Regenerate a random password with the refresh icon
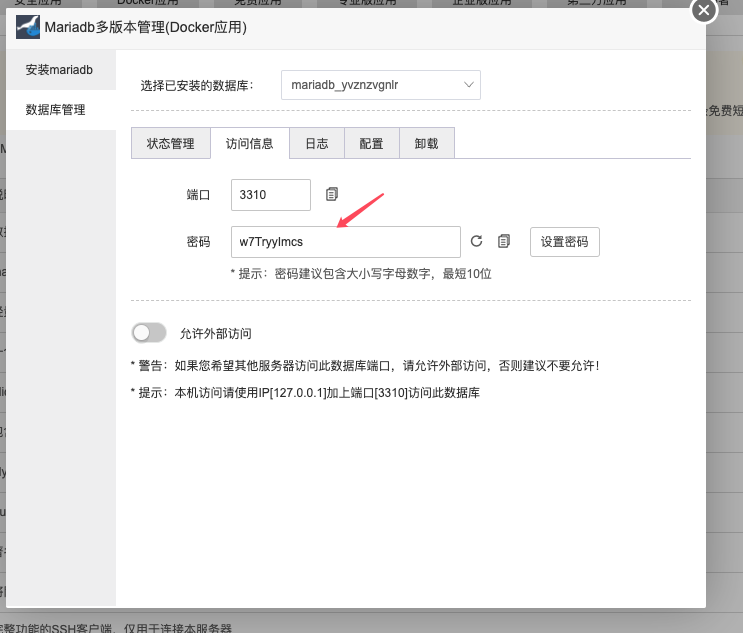Viewport: 743px width, 633px height. click(476, 241)
